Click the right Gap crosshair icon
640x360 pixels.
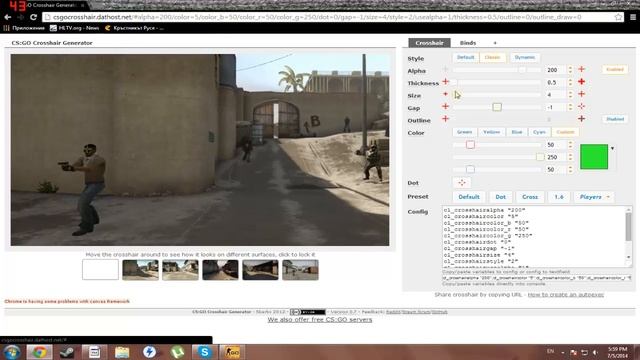click(581, 107)
